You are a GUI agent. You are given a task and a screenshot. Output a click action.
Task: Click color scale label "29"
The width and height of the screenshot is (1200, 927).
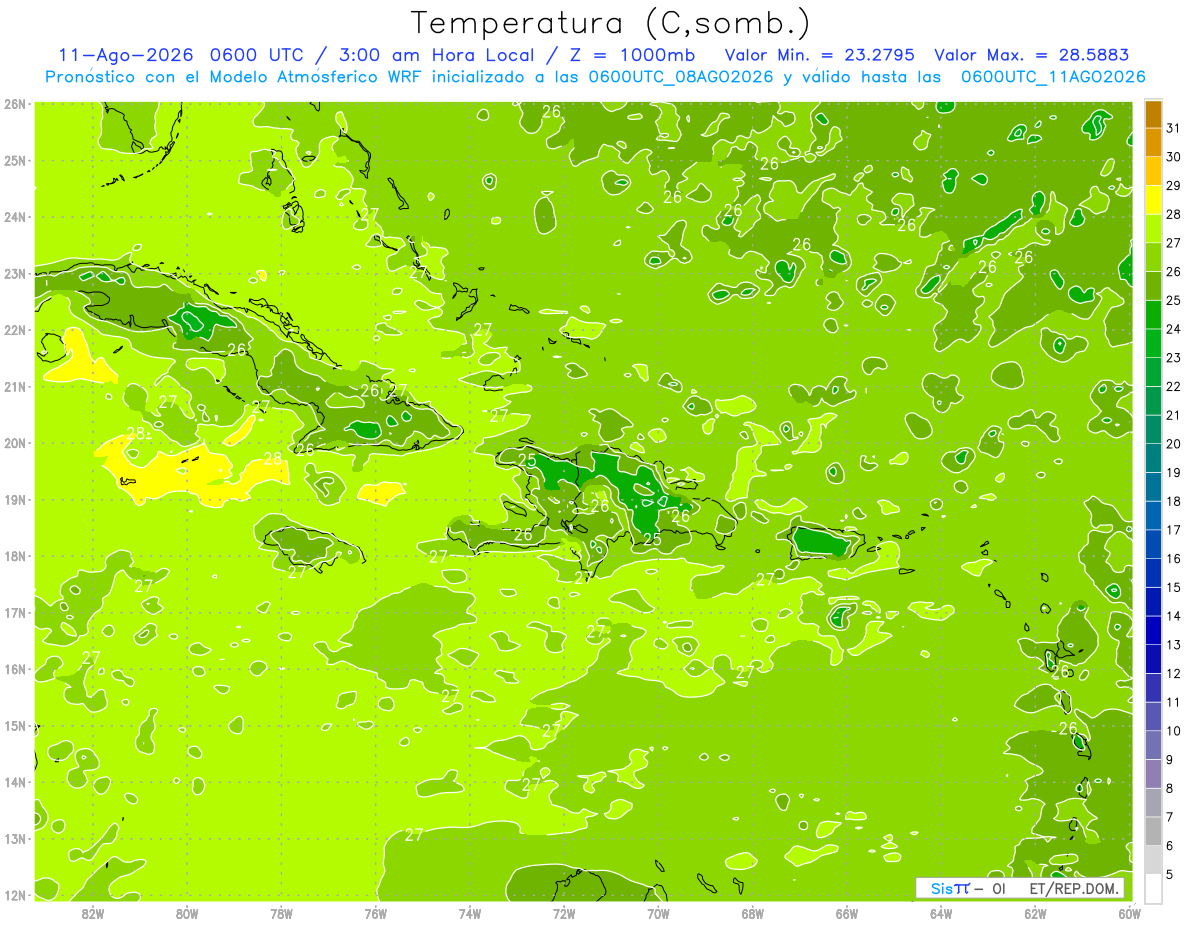pyautogui.click(x=1174, y=185)
